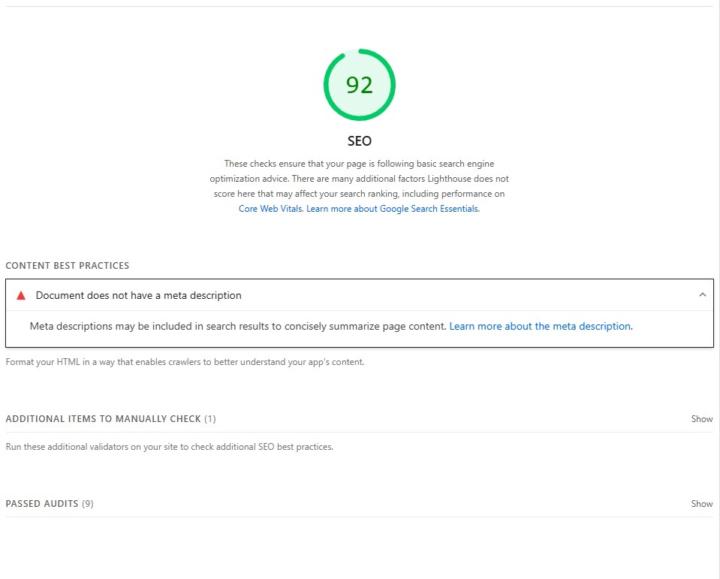720x579 pixels.
Task: Click the 'Meta descriptions may be included' explanation text
Action: click(x=237, y=326)
